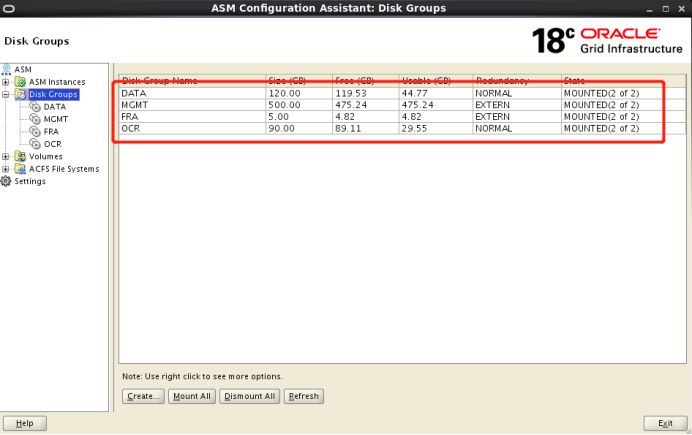Click the MGMT disk group icon in tree
This screenshot has height=435, width=692.
pyautogui.click(x=35, y=119)
